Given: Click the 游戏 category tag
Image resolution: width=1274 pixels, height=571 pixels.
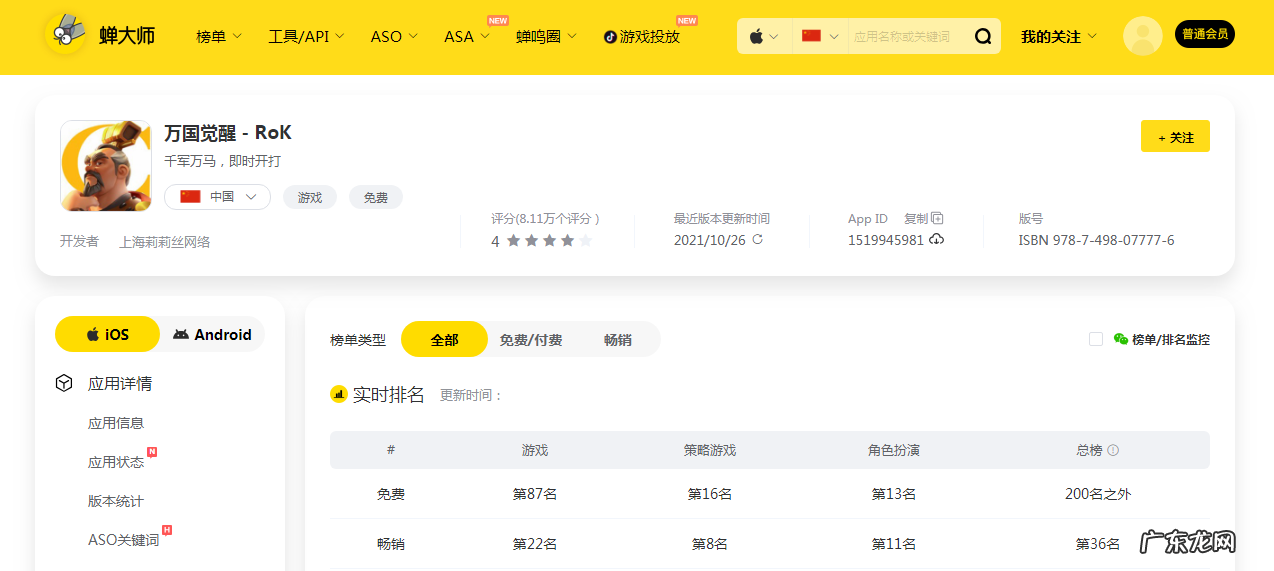Looking at the screenshot, I should (x=310, y=197).
